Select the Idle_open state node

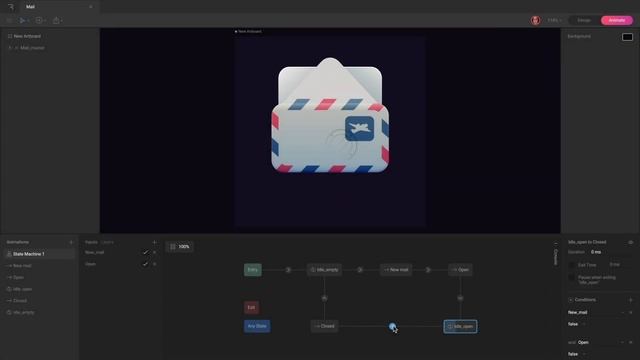point(460,326)
